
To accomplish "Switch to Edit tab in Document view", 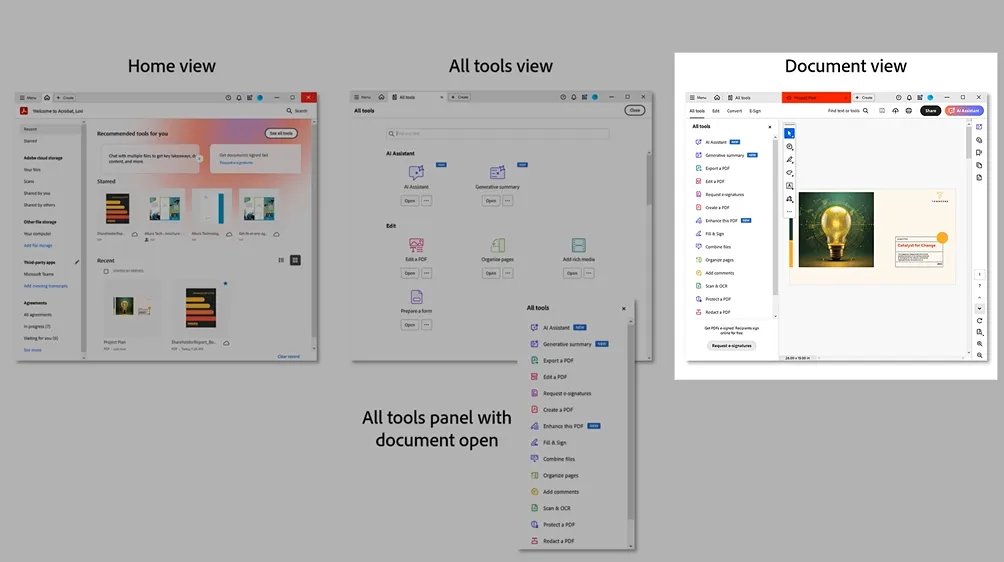I will pyautogui.click(x=716, y=111).
